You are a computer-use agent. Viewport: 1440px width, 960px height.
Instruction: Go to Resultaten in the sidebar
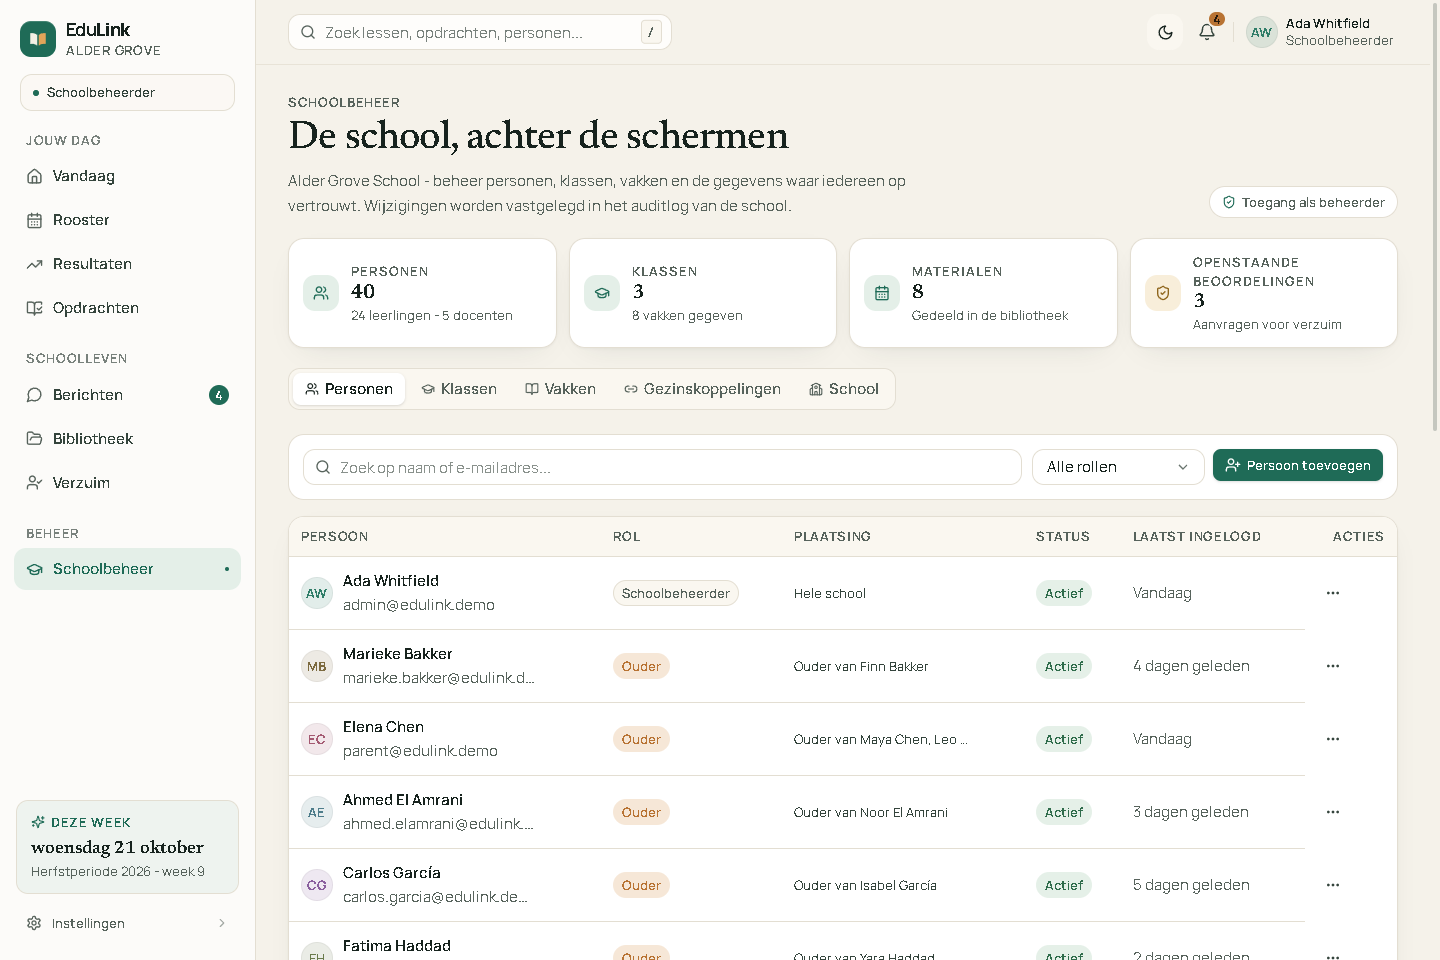point(127,264)
